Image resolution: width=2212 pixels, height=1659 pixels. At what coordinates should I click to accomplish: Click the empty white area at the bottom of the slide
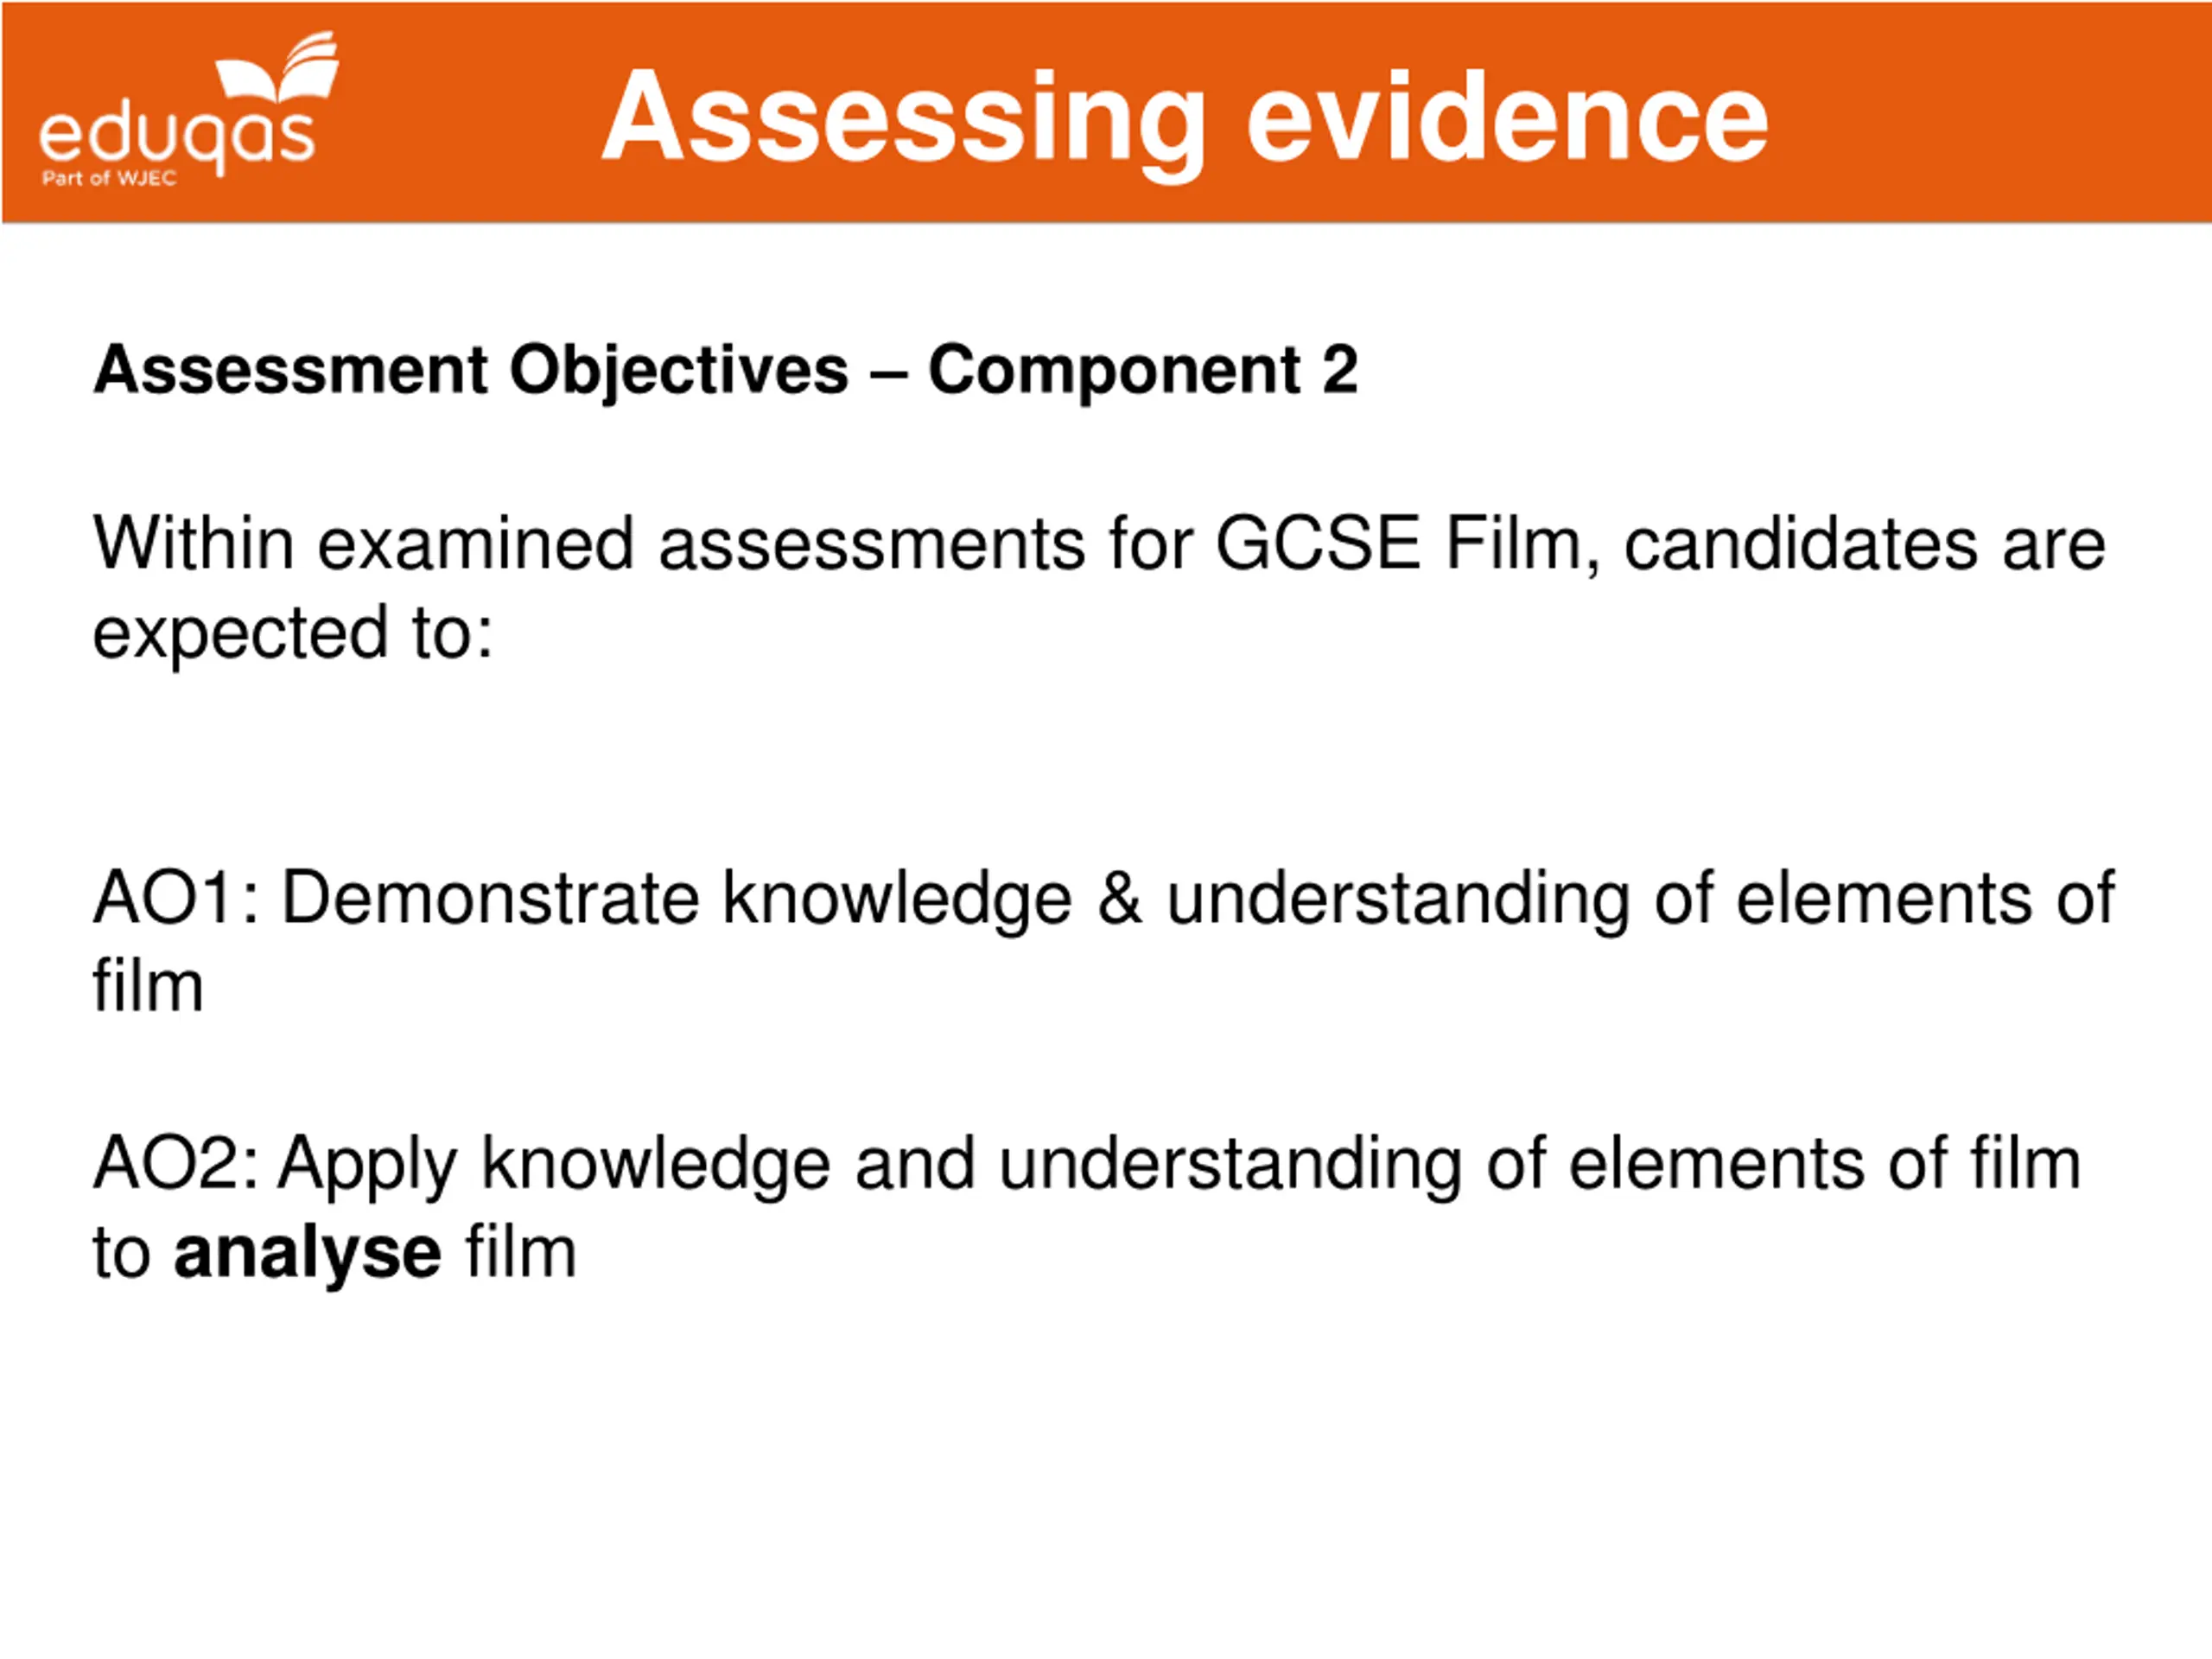click(1106, 1480)
